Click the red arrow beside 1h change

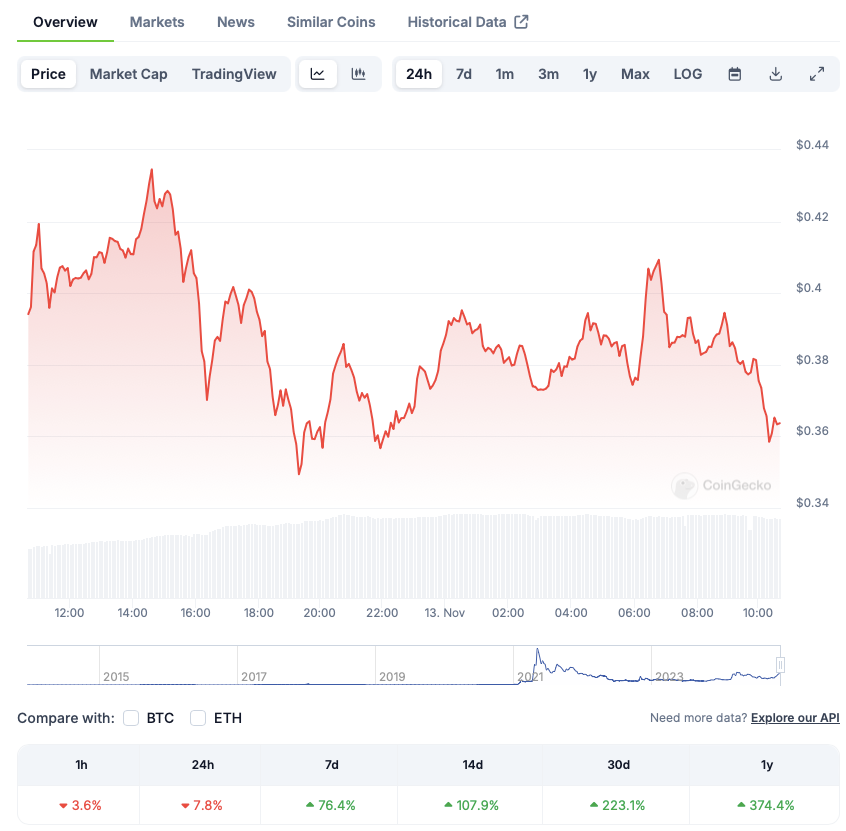pyautogui.click(x=62, y=804)
